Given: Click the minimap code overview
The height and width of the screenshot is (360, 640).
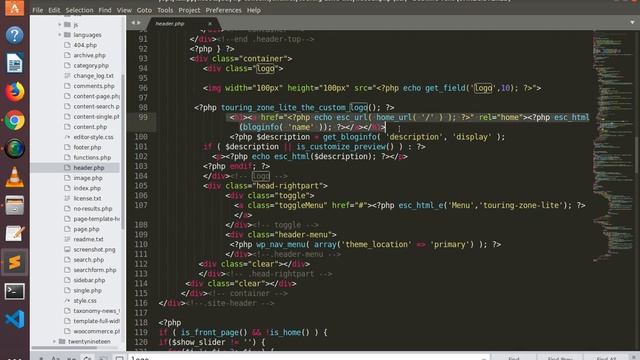Looking at the screenshot, I should click(612, 147).
